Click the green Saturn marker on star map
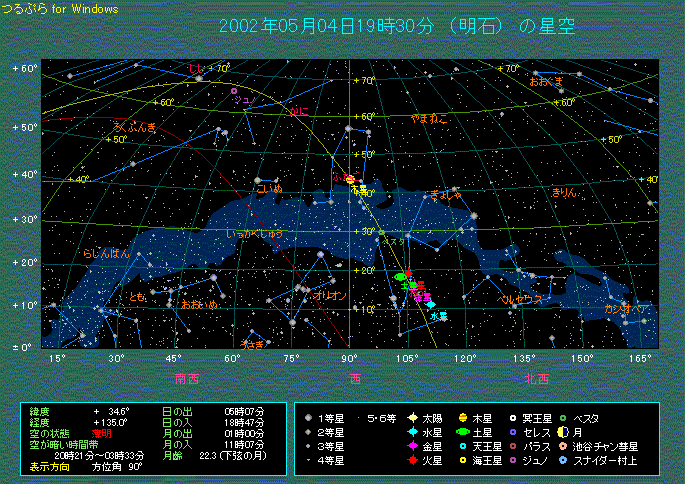Screen dimensions: 685x484 tap(400, 277)
